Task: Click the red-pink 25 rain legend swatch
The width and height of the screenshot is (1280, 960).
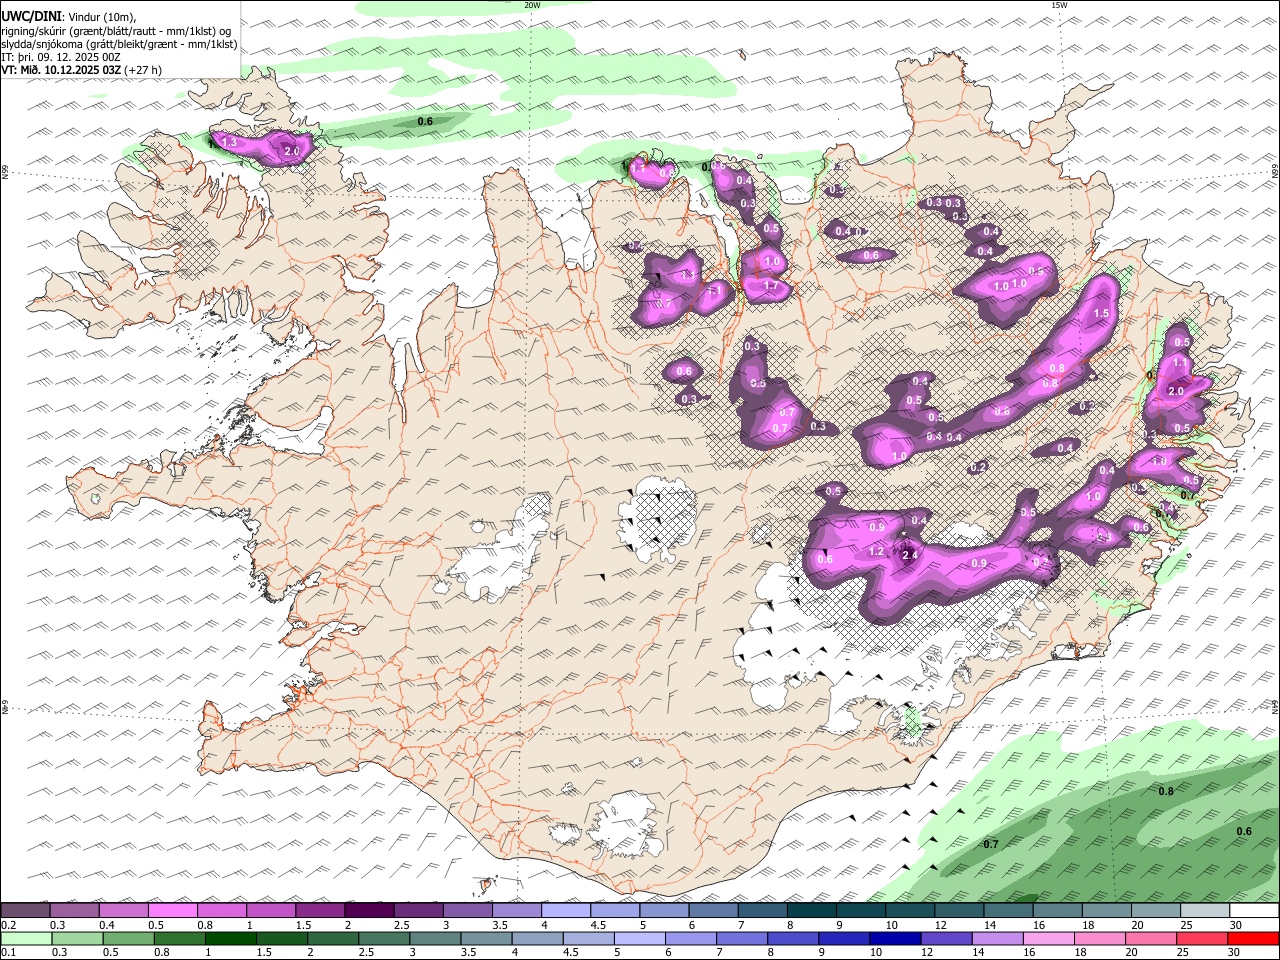Action: [x=1201, y=939]
